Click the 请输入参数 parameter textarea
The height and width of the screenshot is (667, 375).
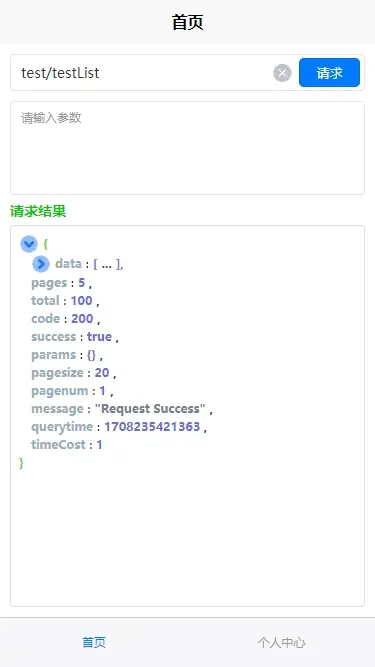(188, 148)
